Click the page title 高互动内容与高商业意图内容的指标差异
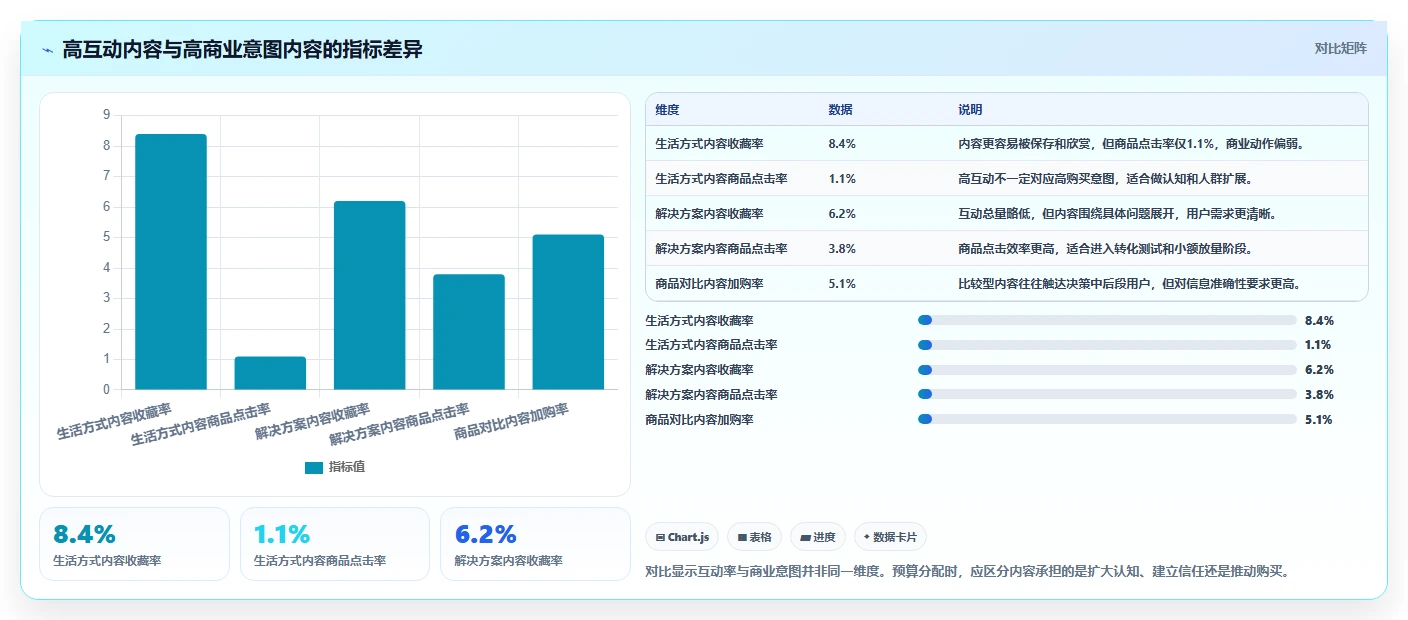The height and width of the screenshot is (620, 1408). (242, 50)
